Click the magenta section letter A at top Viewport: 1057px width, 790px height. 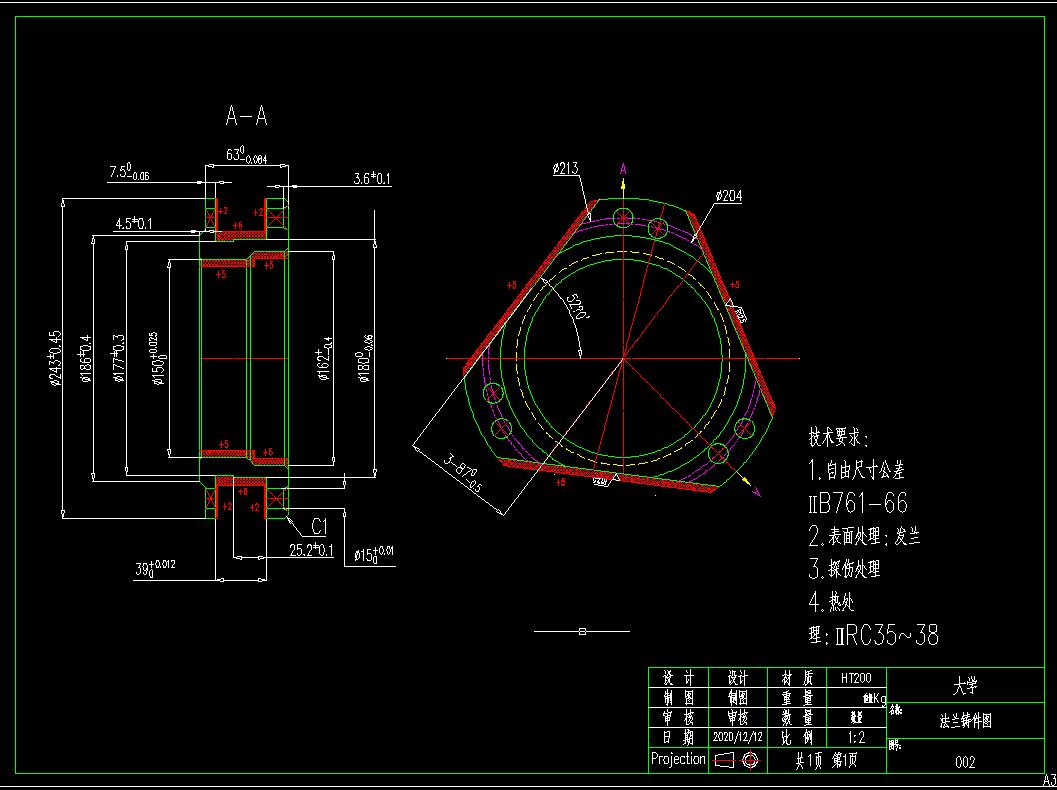click(x=624, y=169)
